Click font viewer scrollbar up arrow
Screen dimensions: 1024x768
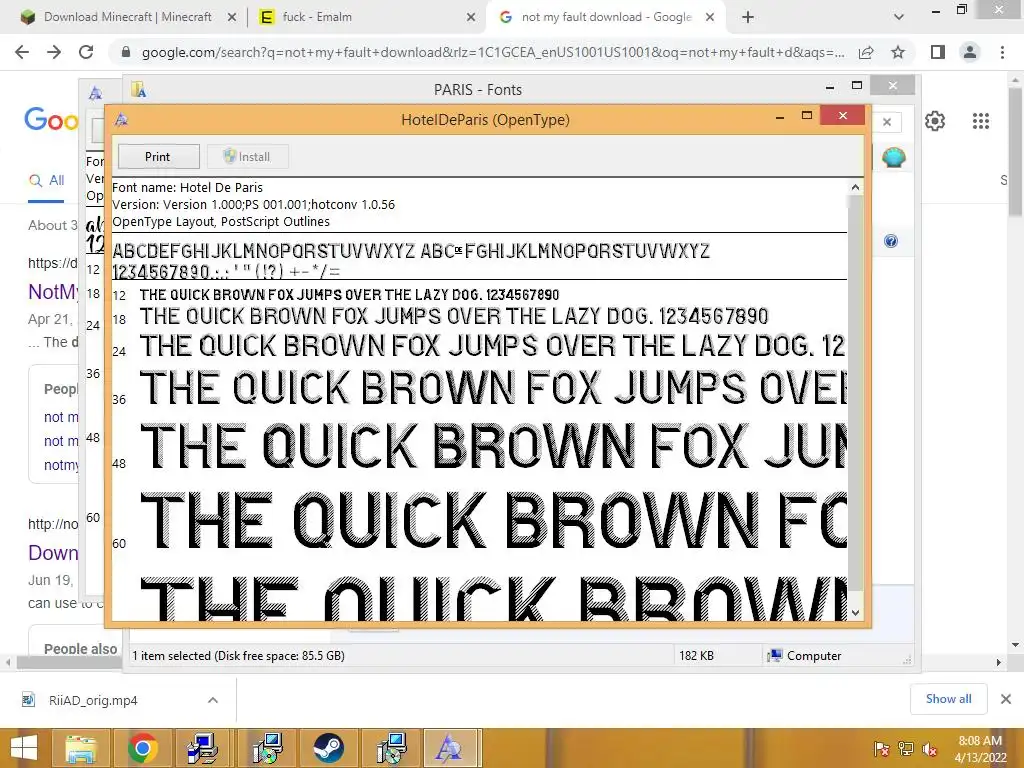(855, 187)
